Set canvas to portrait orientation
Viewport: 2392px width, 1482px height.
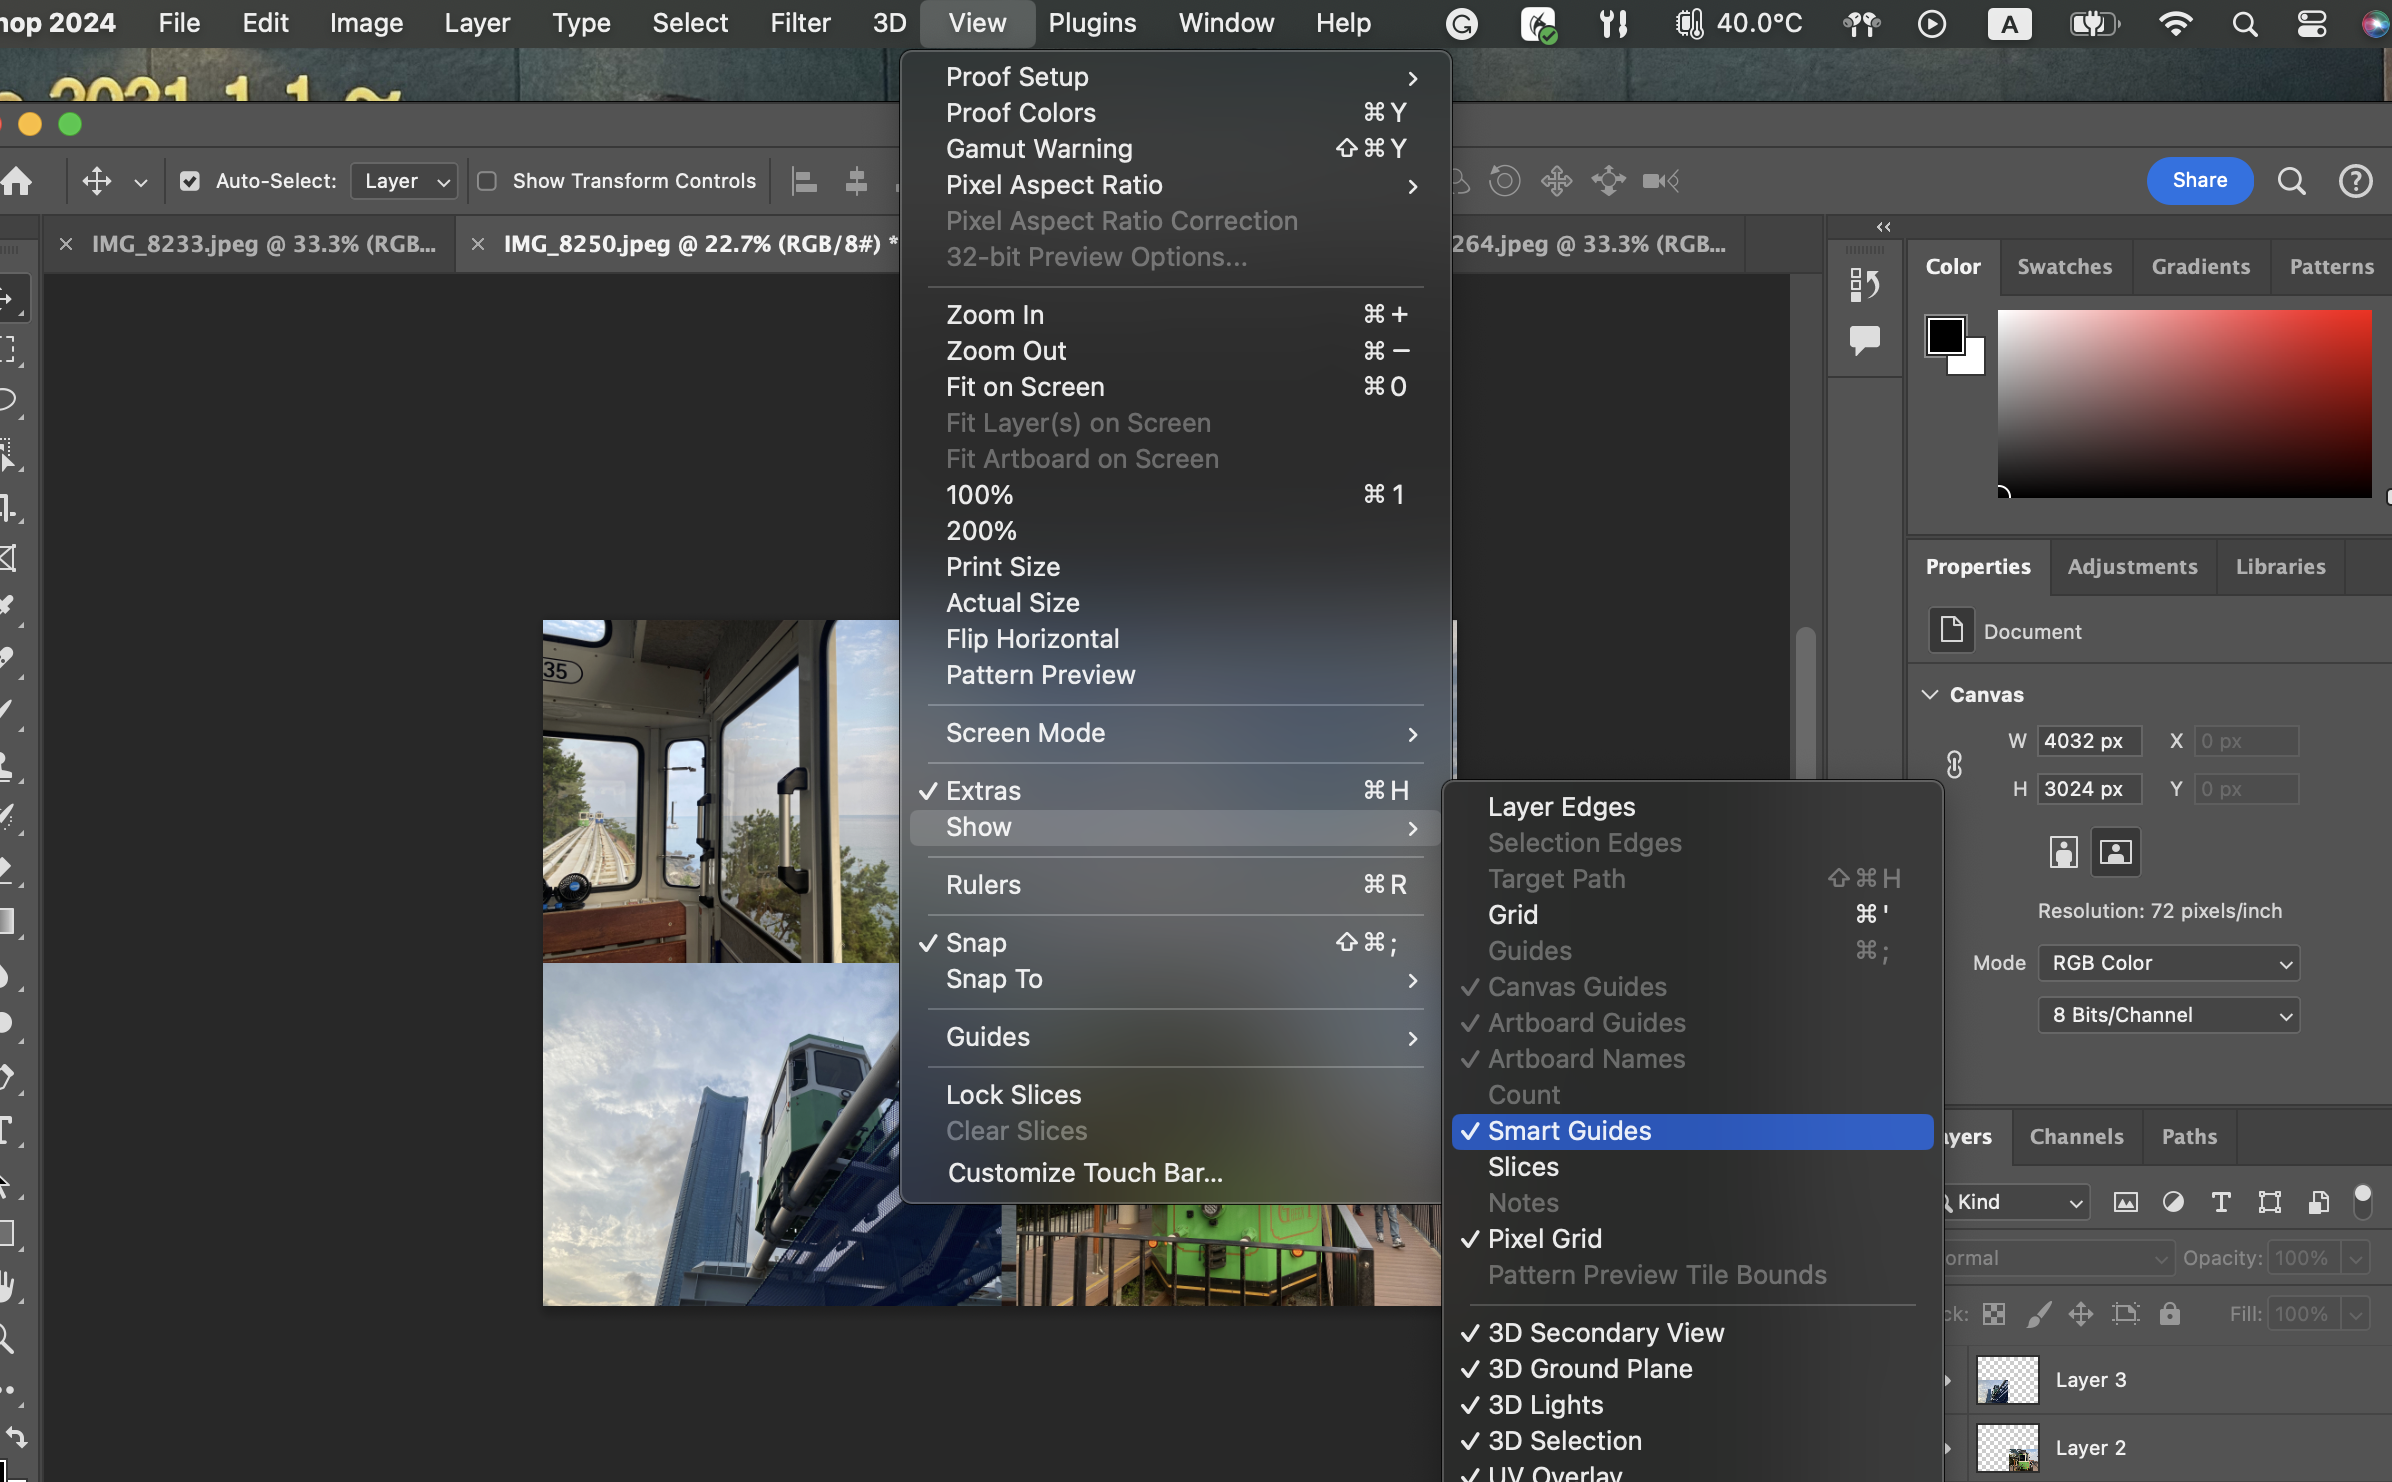(x=2063, y=852)
